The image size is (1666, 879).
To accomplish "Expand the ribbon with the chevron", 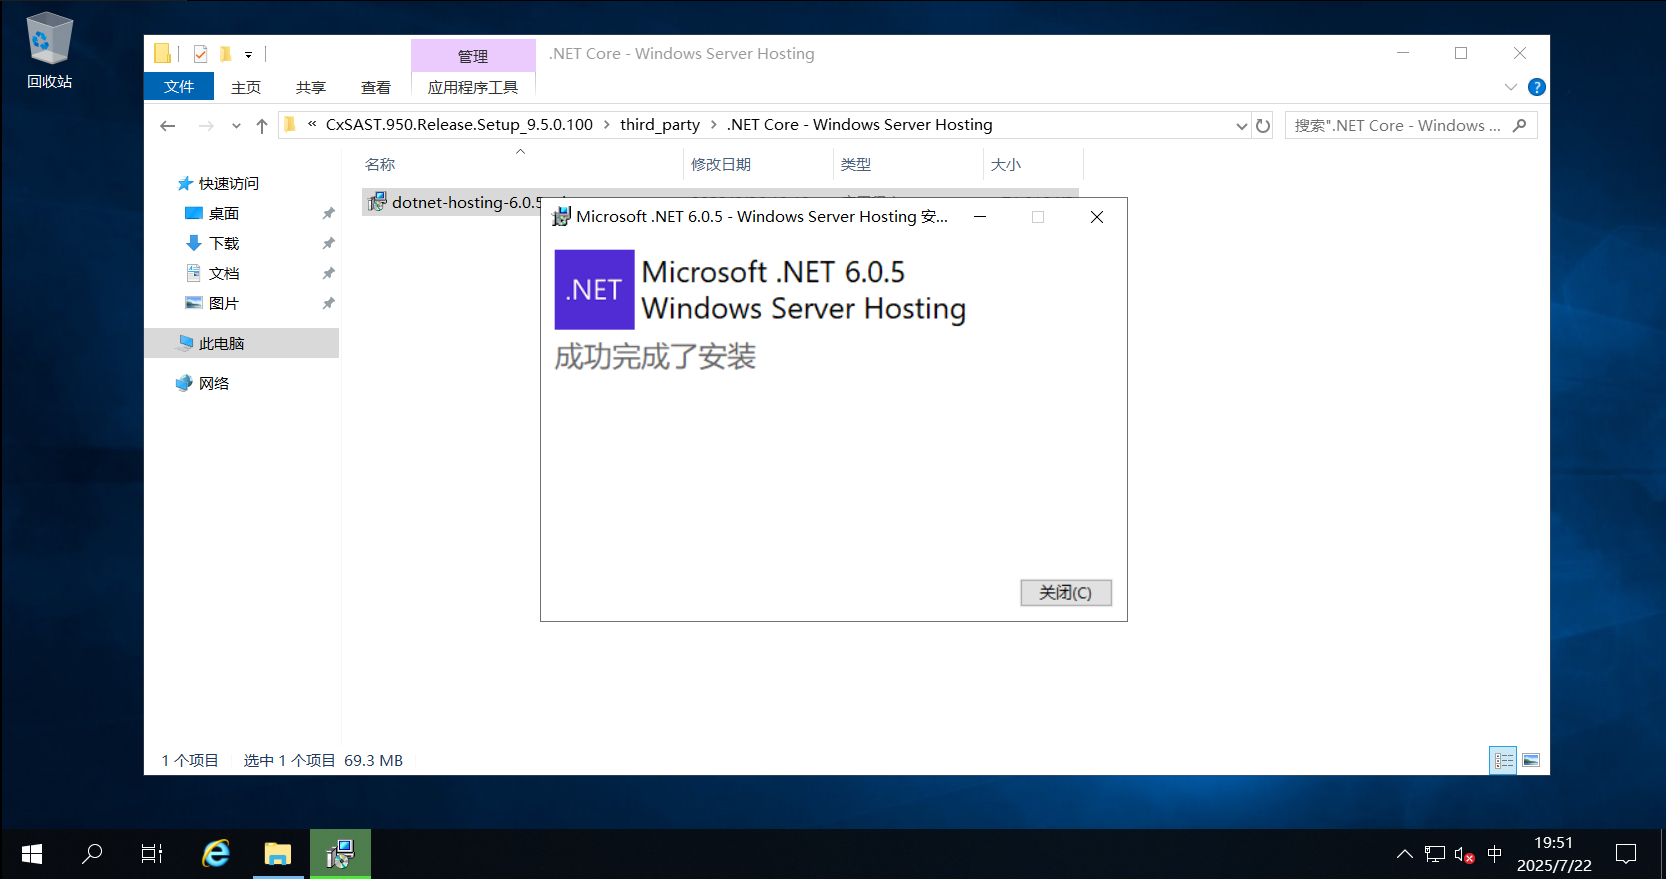I will (1511, 87).
